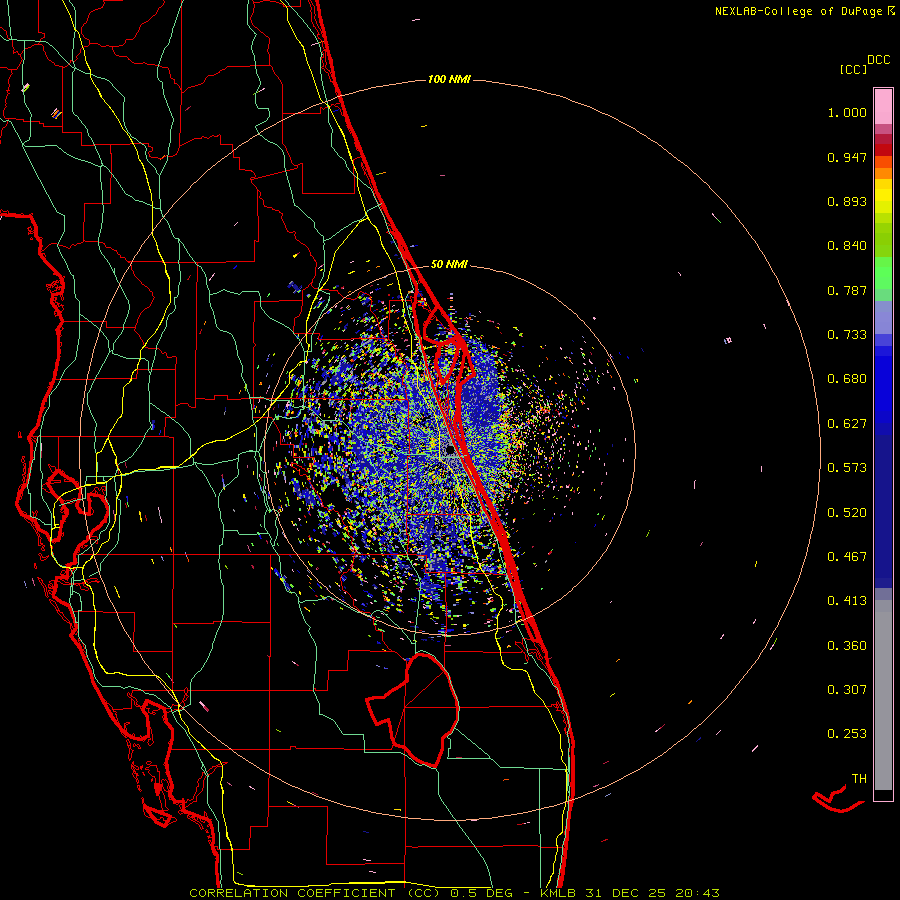Pick the light pink swatch at the color bar top
900x900 pixels.
(883, 107)
